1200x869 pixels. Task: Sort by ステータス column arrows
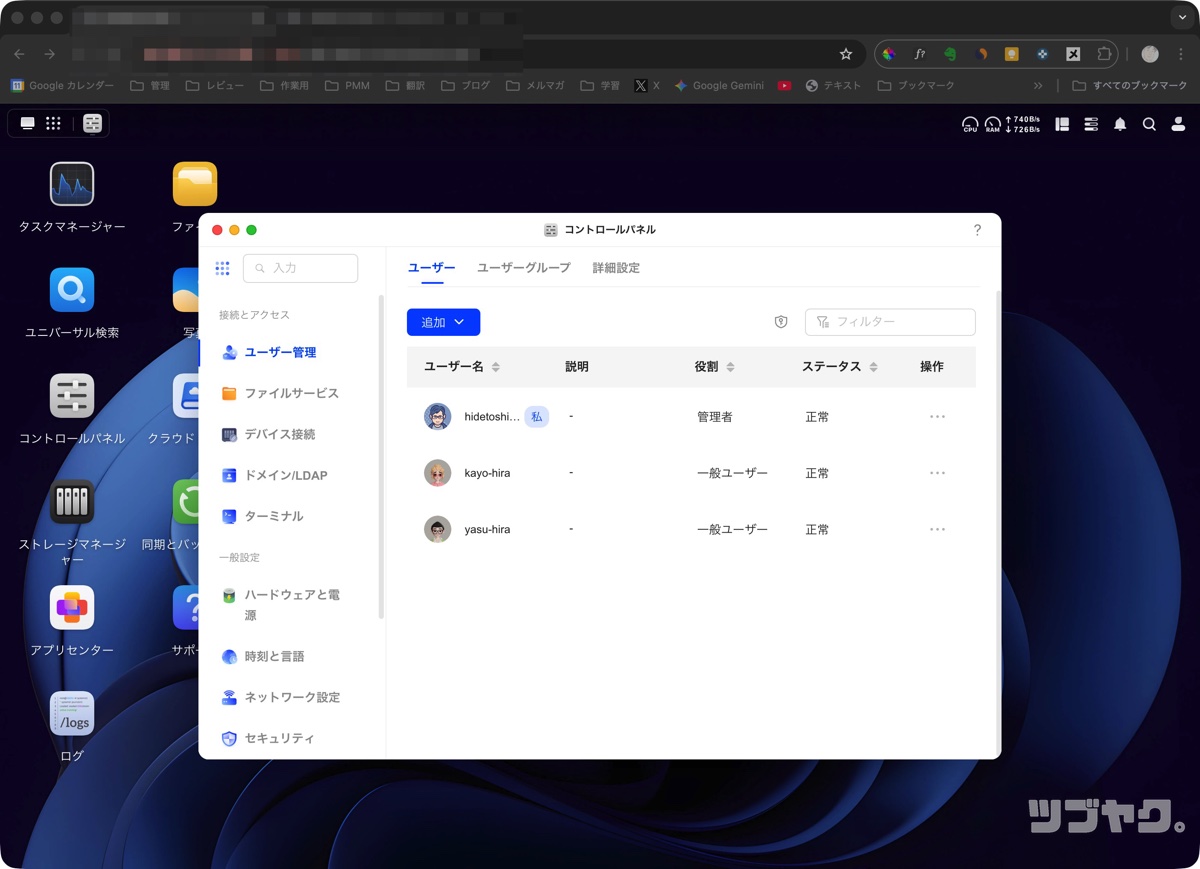click(873, 367)
